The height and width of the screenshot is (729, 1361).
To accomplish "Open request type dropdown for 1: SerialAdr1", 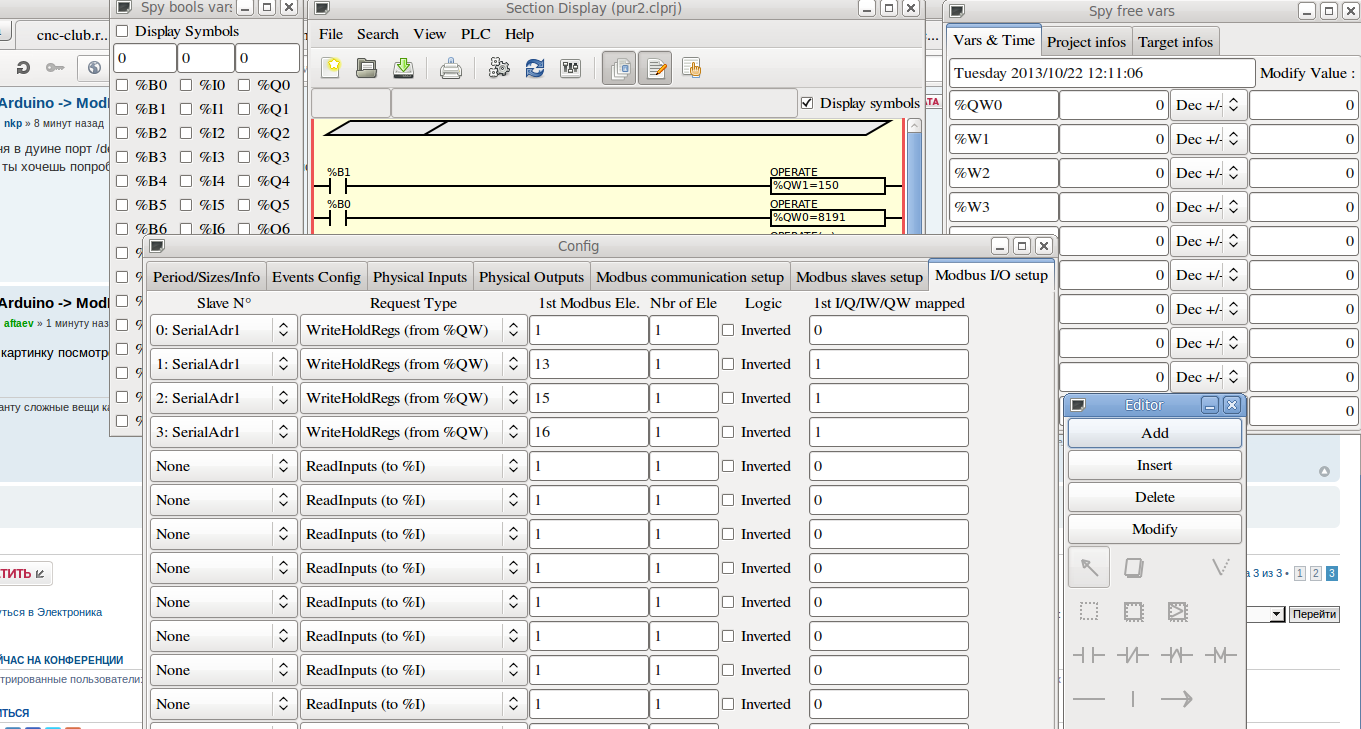I will pyautogui.click(x=413, y=364).
